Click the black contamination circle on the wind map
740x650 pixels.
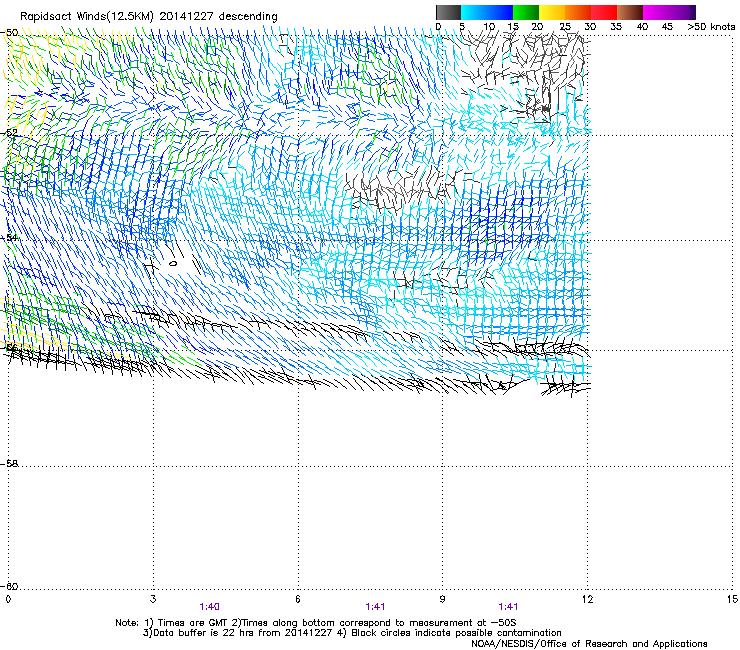pyautogui.click(x=173, y=263)
